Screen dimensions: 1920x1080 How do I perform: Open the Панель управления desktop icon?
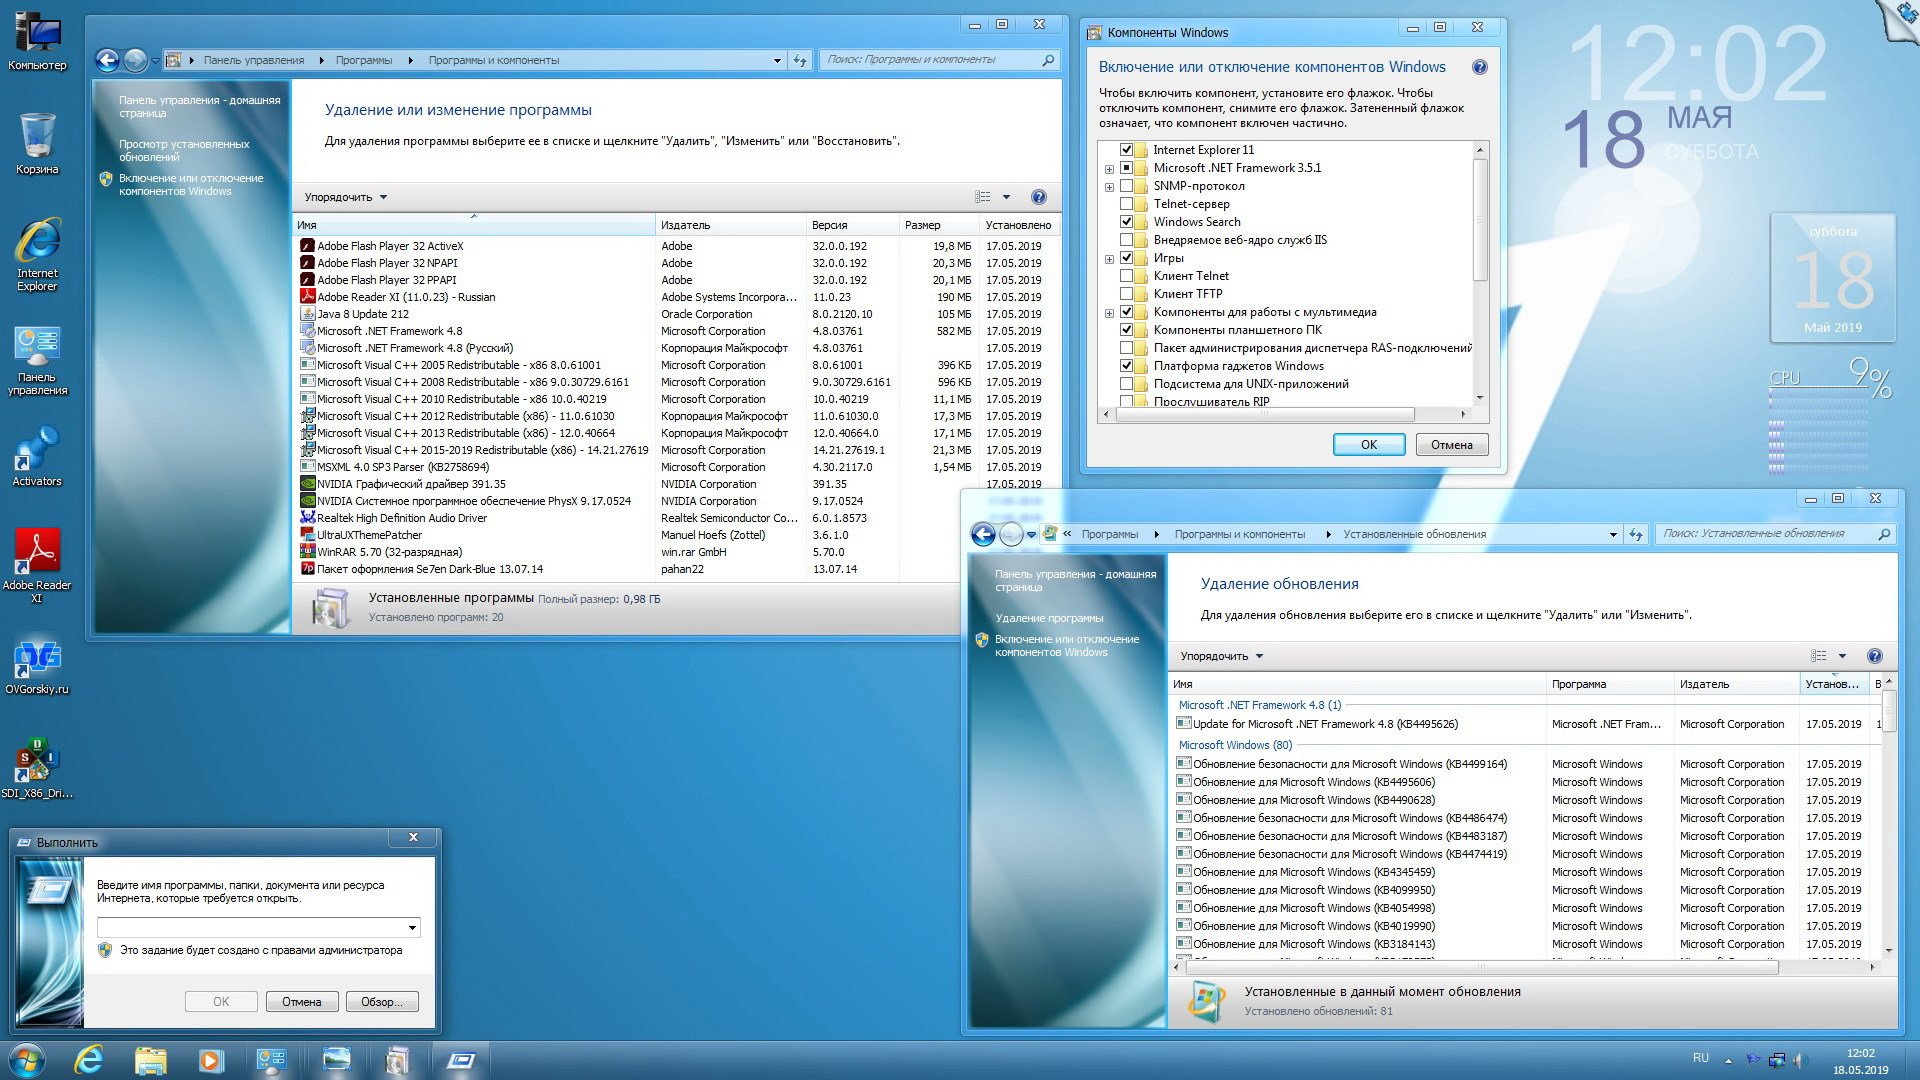[x=37, y=360]
